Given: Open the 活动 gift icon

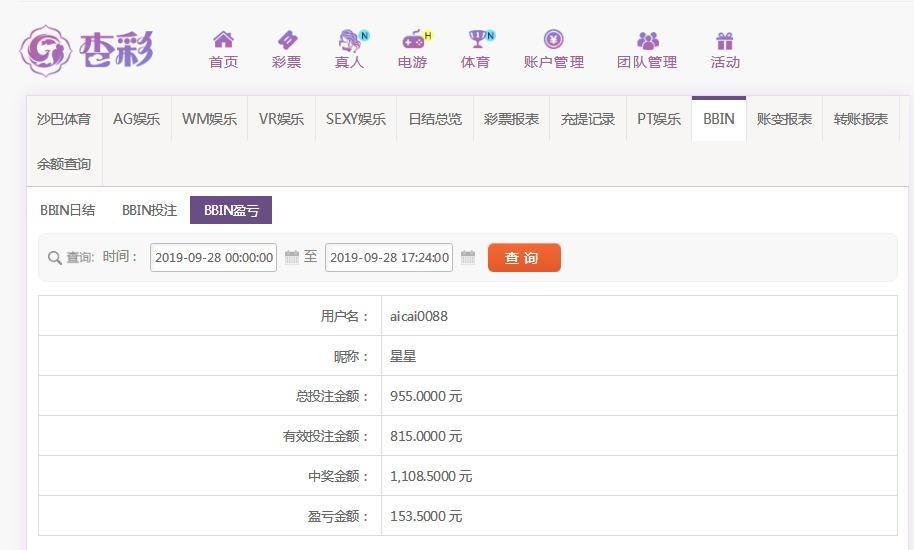Looking at the screenshot, I should (x=725, y=41).
